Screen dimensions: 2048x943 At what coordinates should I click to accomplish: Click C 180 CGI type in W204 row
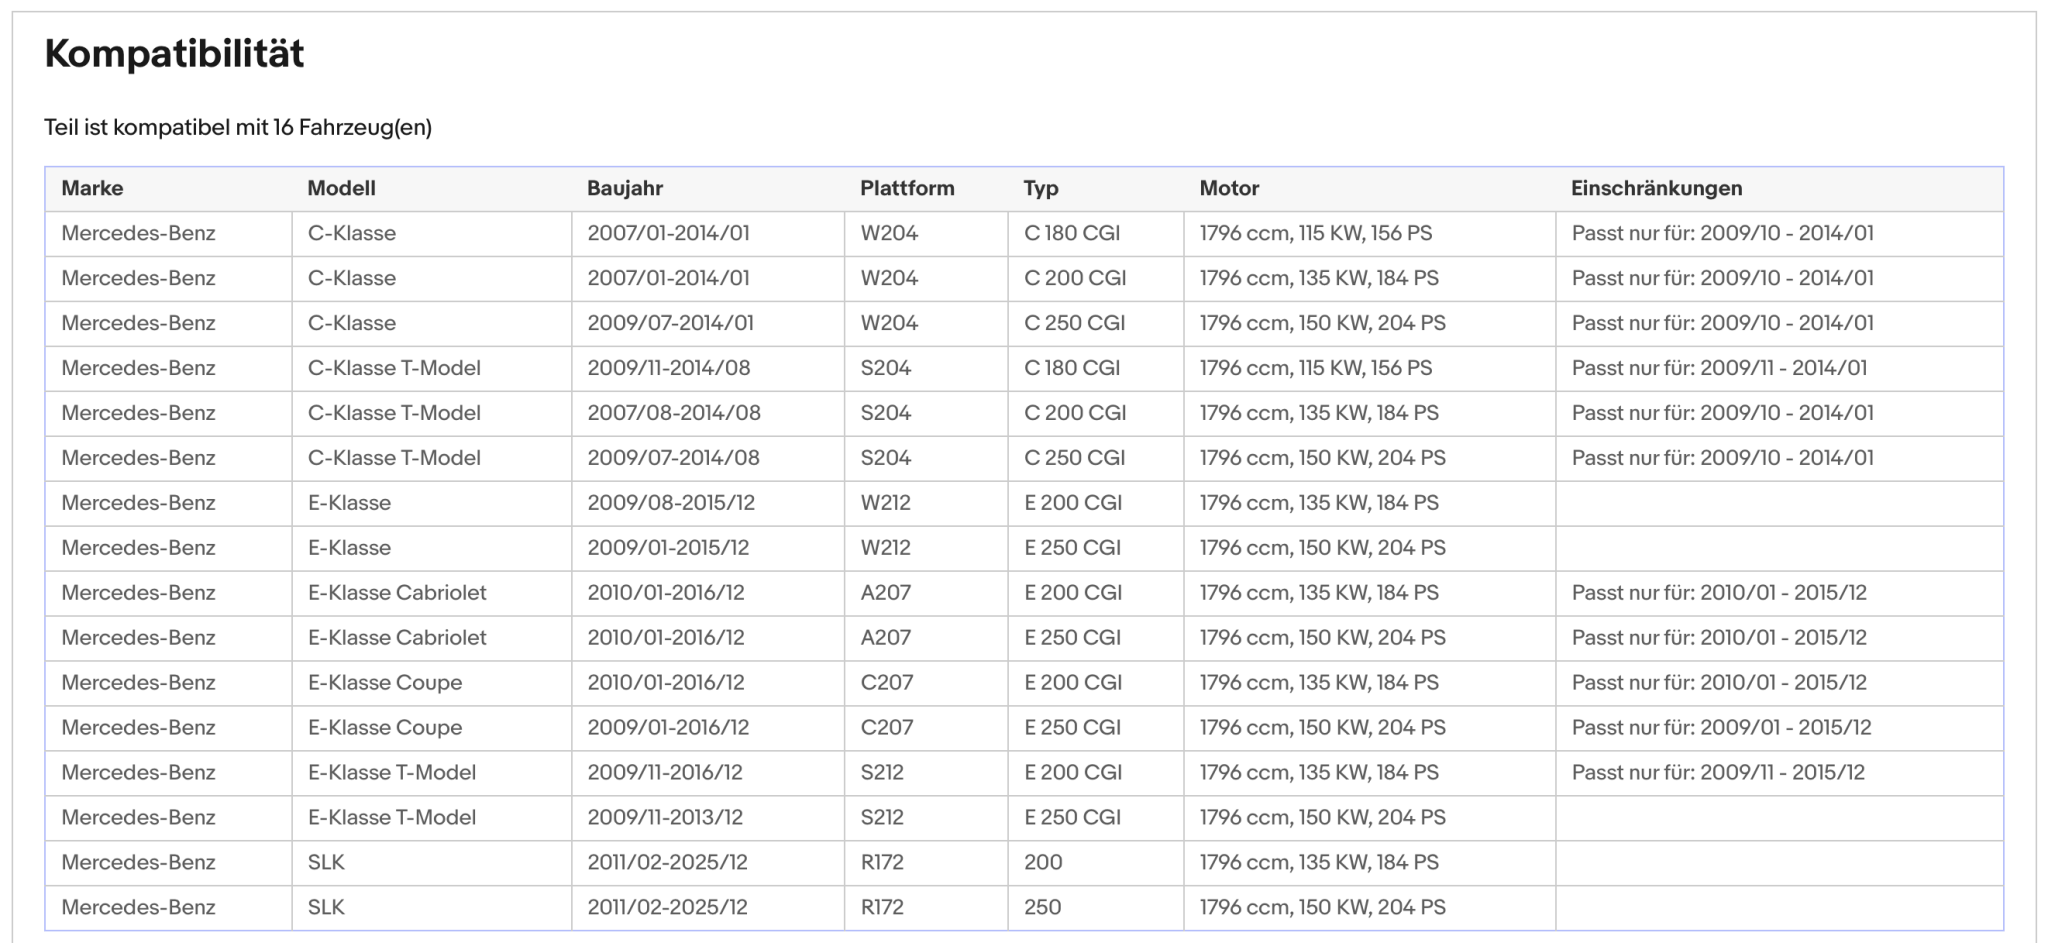[x=1072, y=233]
